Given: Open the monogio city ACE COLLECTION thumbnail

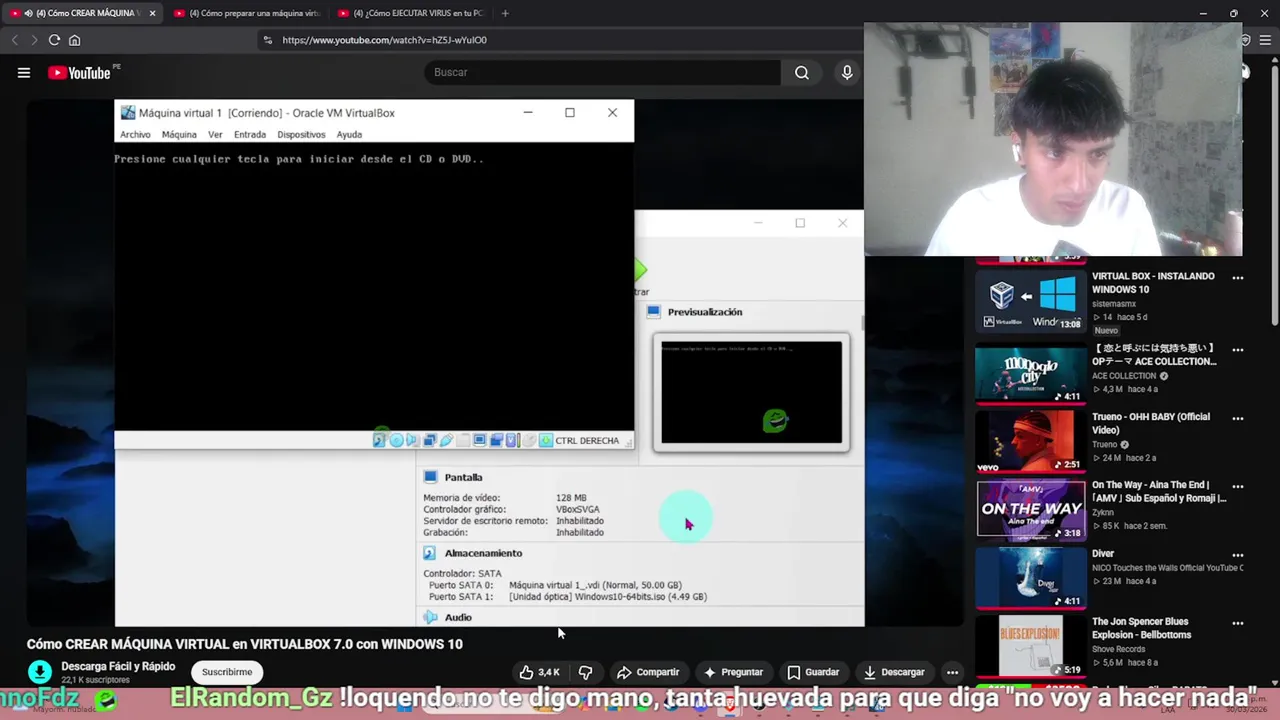Looking at the screenshot, I should point(1031,373).
